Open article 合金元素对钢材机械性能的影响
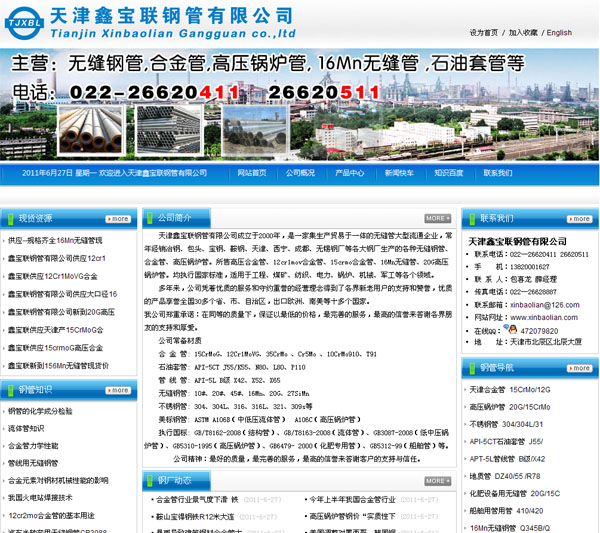This screenshot has height=533, width=600. click(x=58, y=481)
